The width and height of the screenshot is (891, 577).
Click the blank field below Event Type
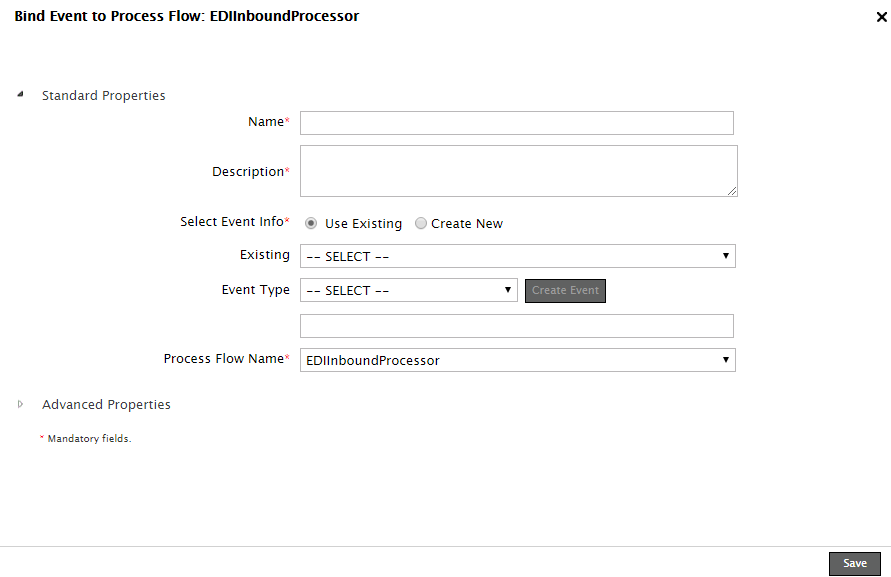pos(516,326)
